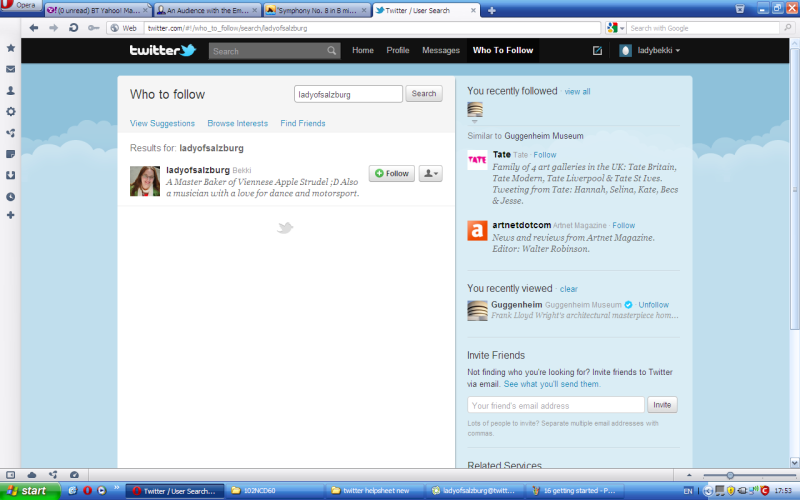The width and height of the screenshot is (800, 500).
Task: Focus Search with Google field
Action: 704,28
